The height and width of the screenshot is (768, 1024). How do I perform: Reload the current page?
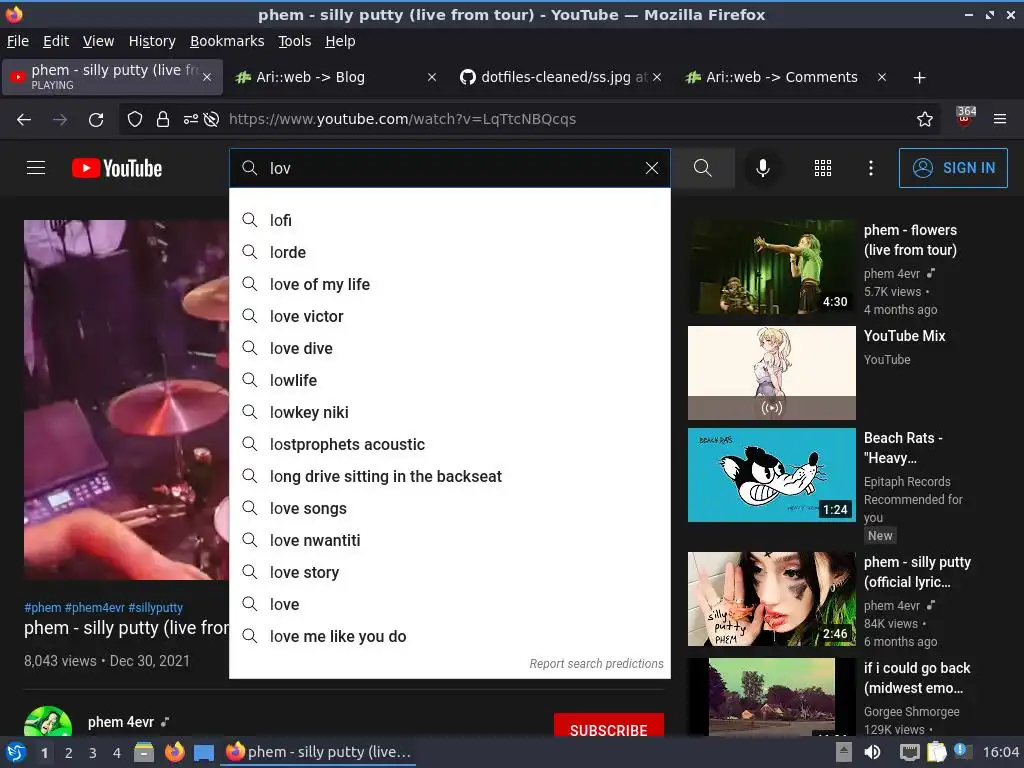point(96,119)
